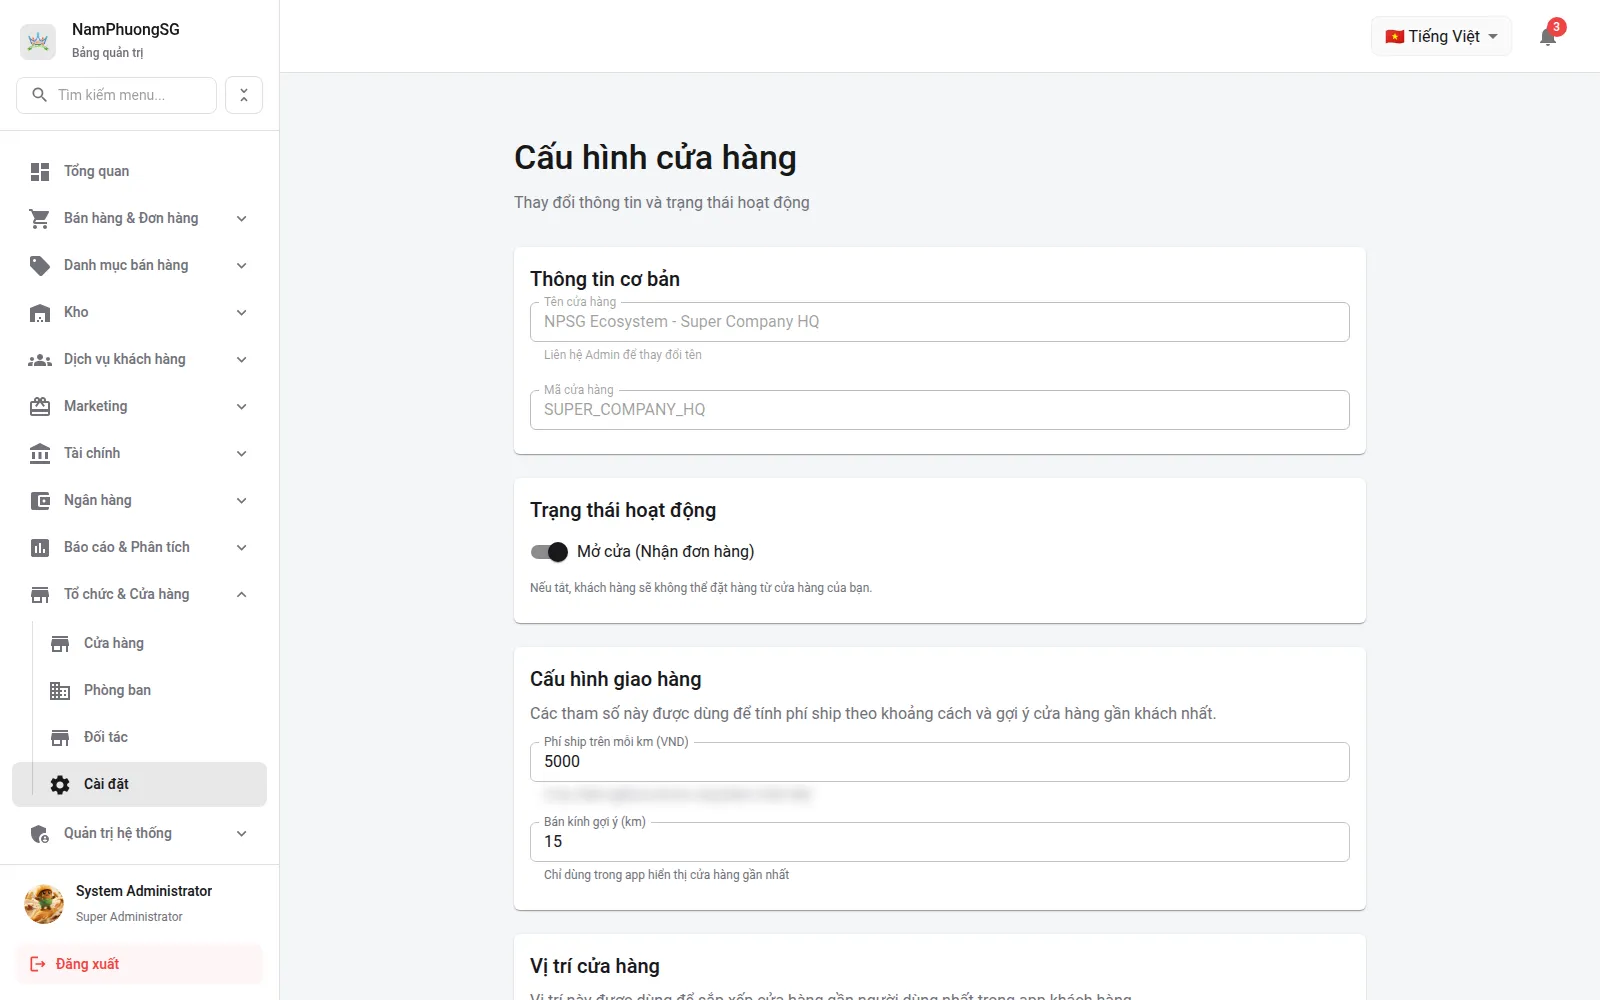Click the warehouse icon for Kho
The height and width of the screenshot is (1000, 1600).
coord(40,313)
